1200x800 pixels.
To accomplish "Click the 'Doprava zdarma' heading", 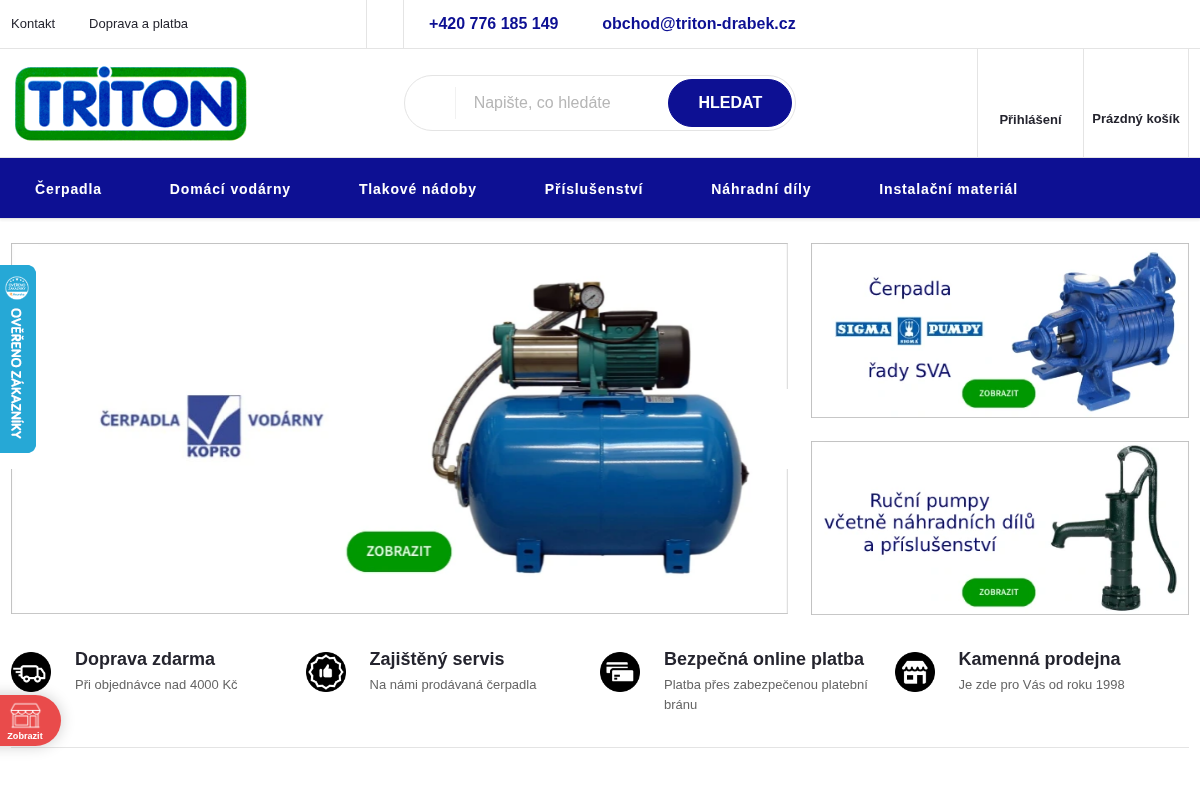I will (145, 659).
